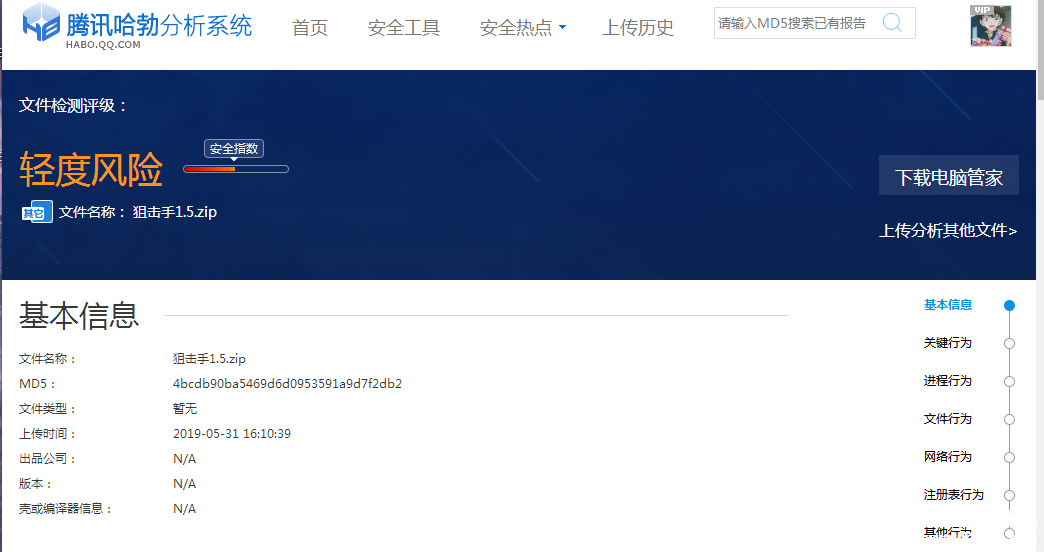Viewport: 1044px width, 552px height.
Task: Select the 关键行为 timeline dot
Action: click(x=1009, y=344)
